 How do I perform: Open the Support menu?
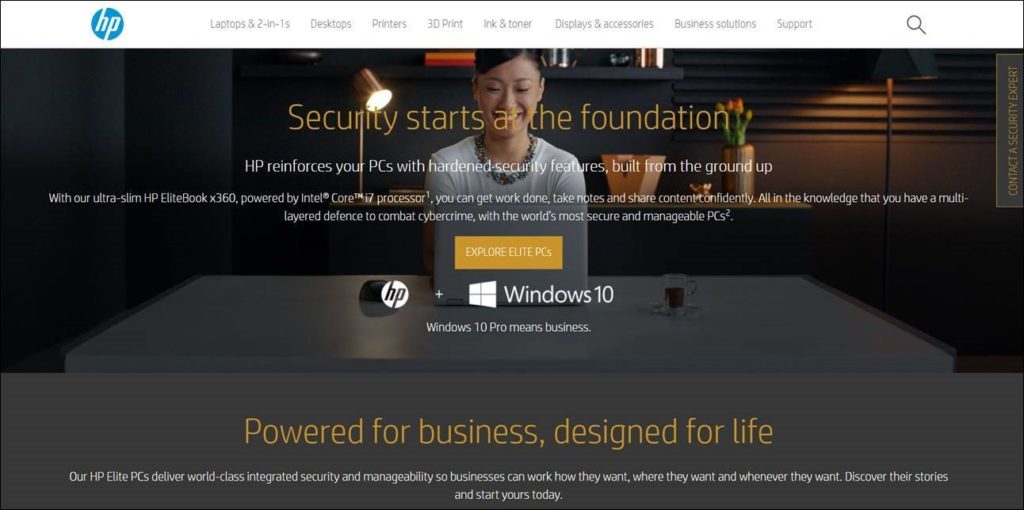[794, 24]
